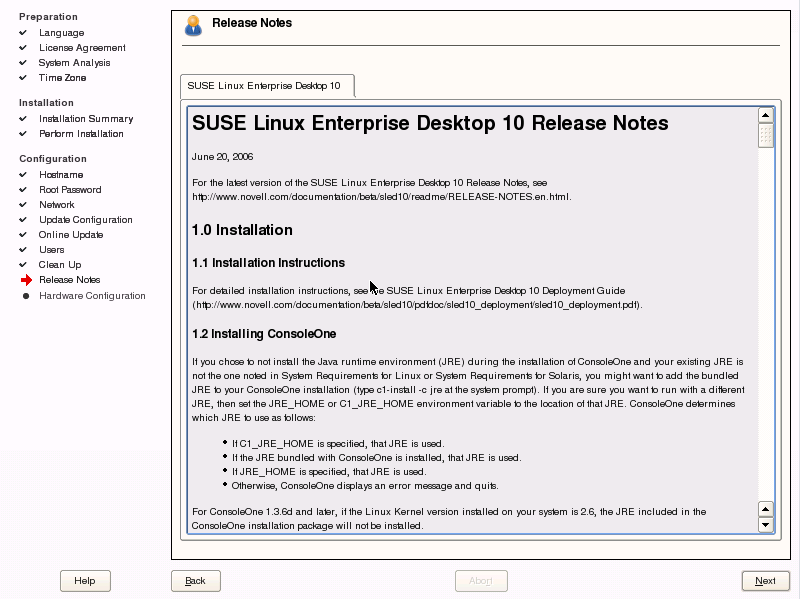Click bullet line 'If C1_JRE_HOME is specified'
The width and height of the screenshot is (800, 599).
[x=338, y=444]
